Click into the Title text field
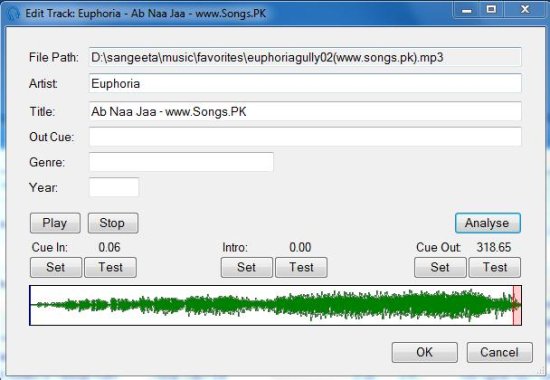Screen dimensions: 550x380 tap(305, 111)
